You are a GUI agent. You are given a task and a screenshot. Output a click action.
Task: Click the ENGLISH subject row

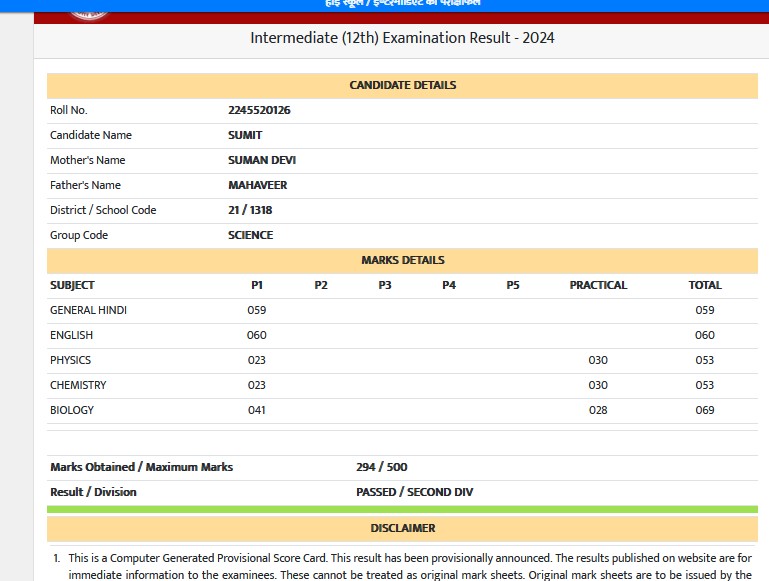[403, 335]
